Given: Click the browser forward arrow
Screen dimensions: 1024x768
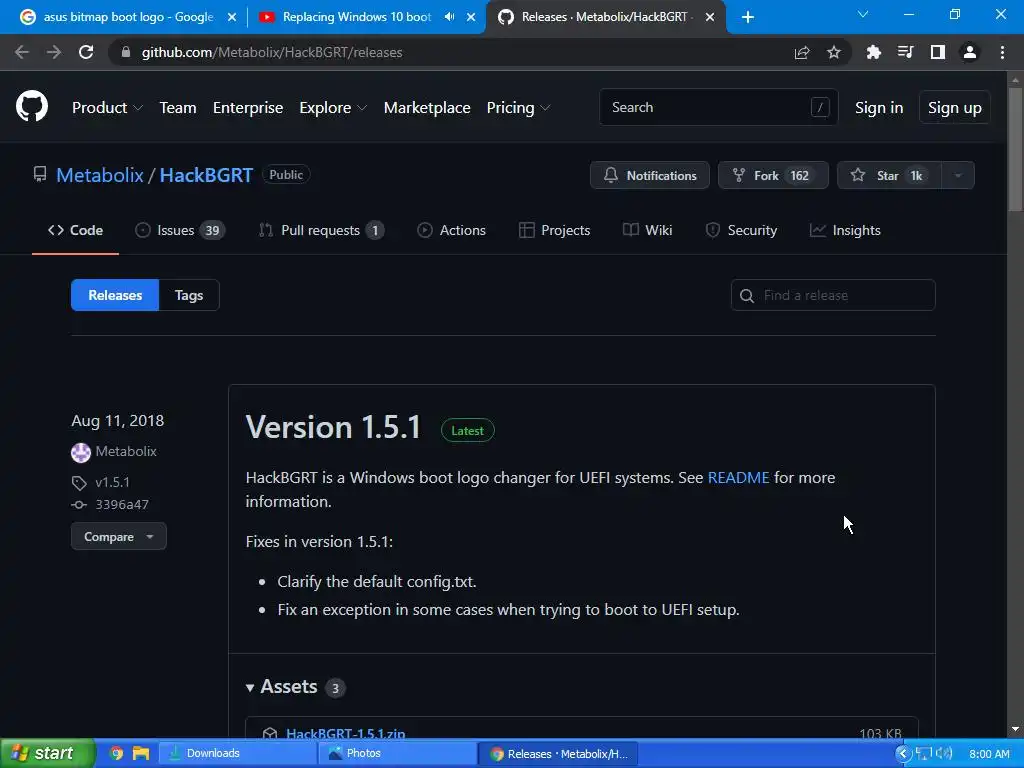Looking at the screenshot, I should click(54, 52).
